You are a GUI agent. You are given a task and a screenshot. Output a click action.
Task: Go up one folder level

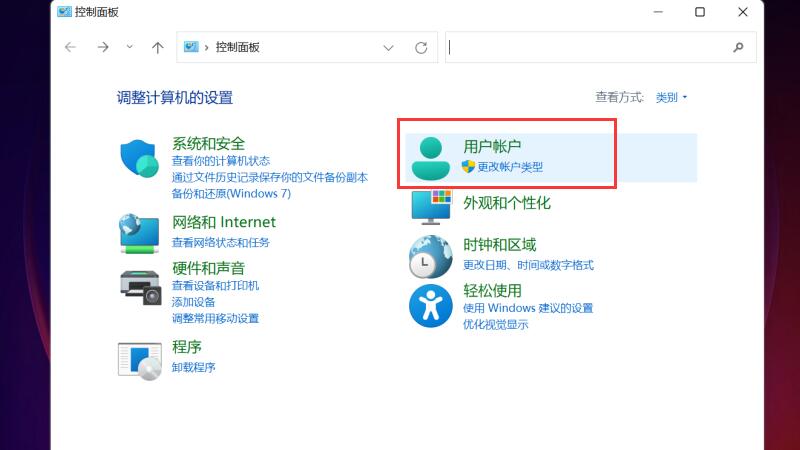(x=157, y=47)
